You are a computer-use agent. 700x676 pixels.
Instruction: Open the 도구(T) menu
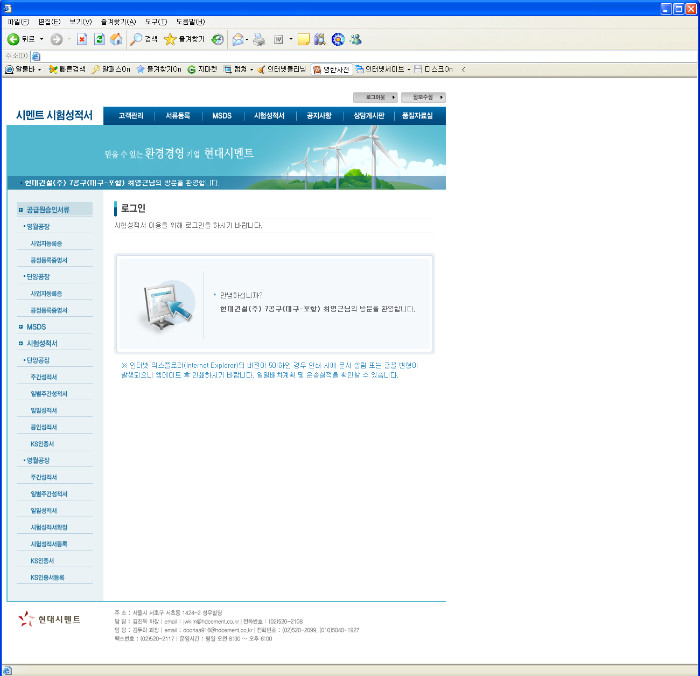click(x=156, y=22)
